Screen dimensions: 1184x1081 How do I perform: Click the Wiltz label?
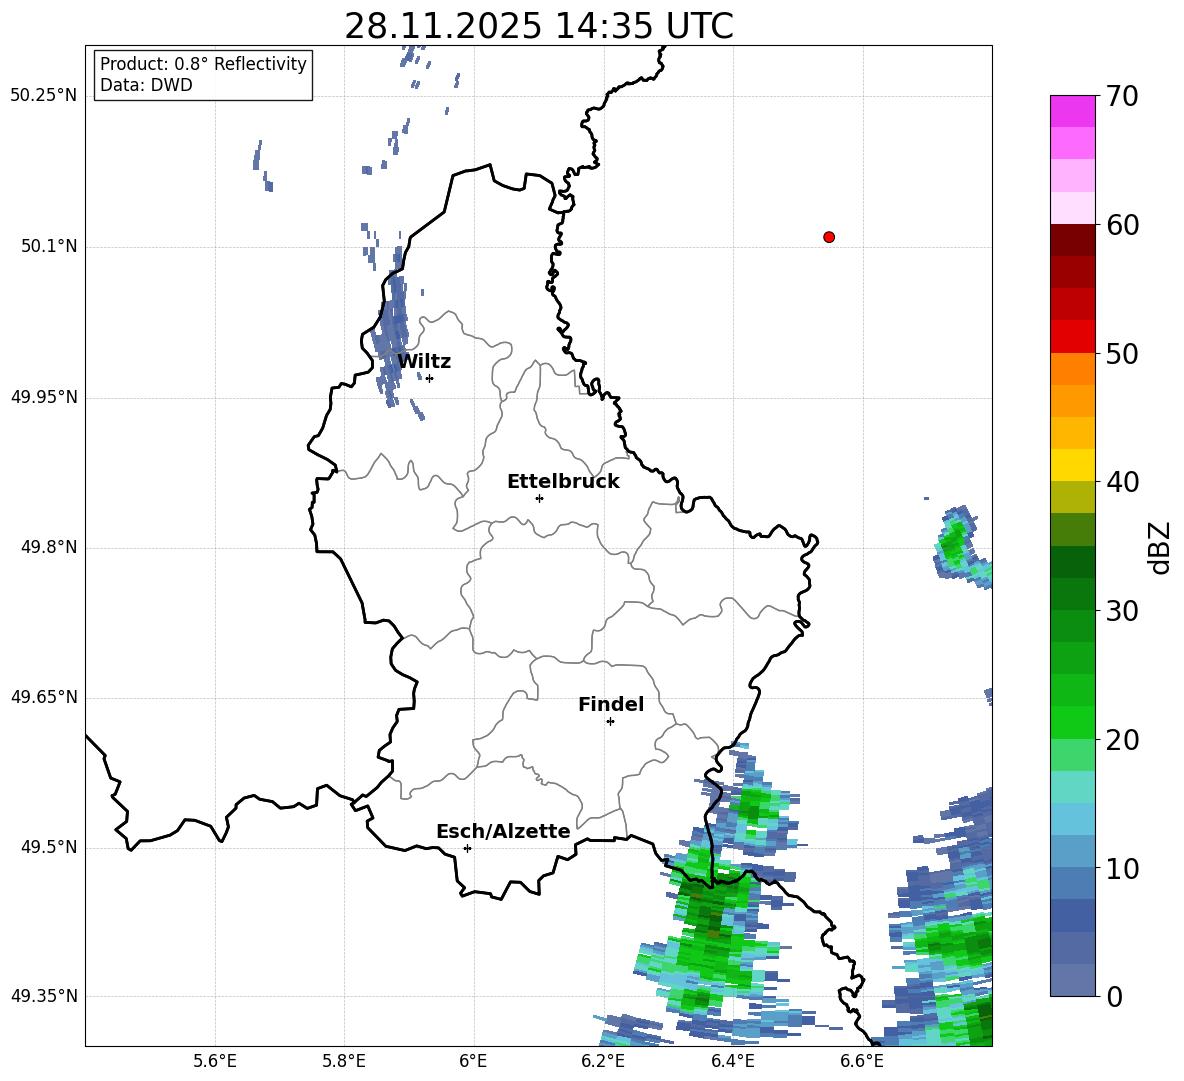pyautogui.click(x=424, y=362)
